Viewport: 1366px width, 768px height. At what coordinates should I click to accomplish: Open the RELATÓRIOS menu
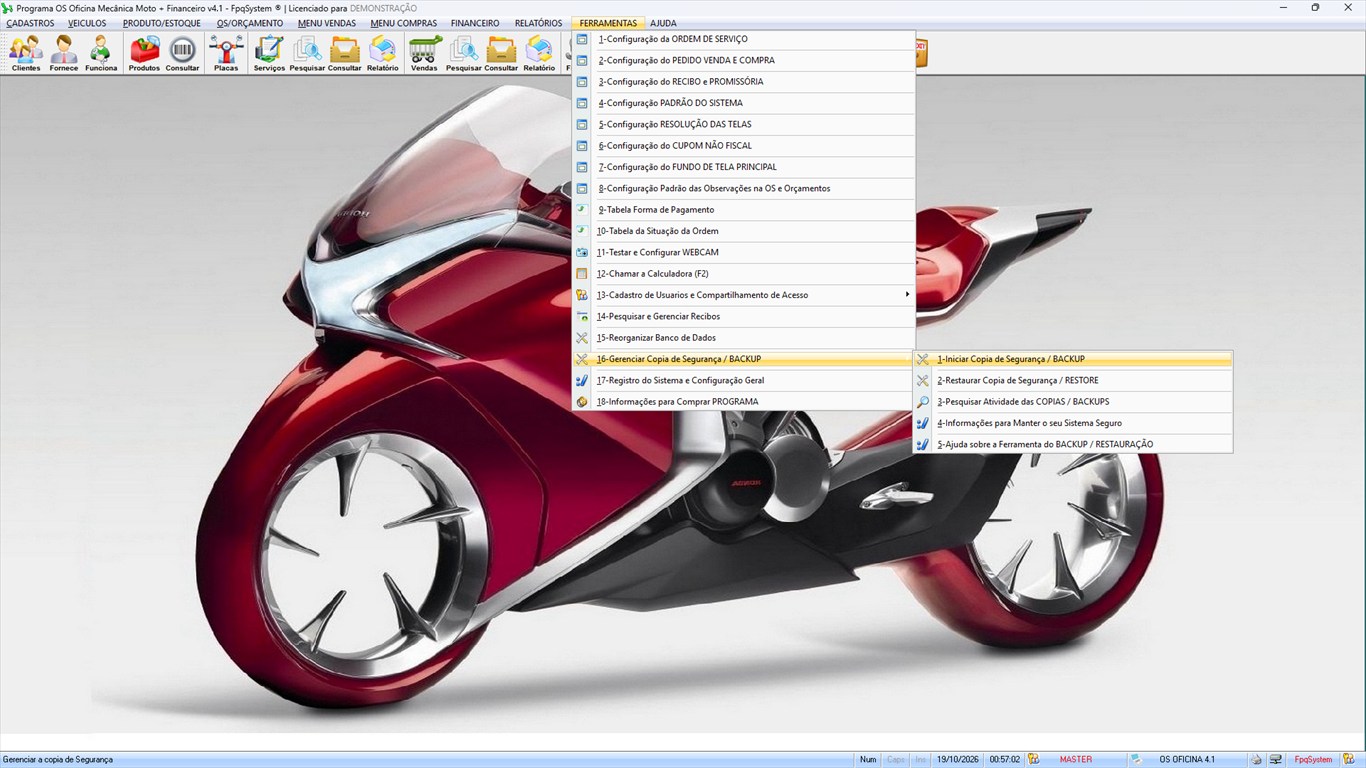pyautogui.click(x=538, y=23)
